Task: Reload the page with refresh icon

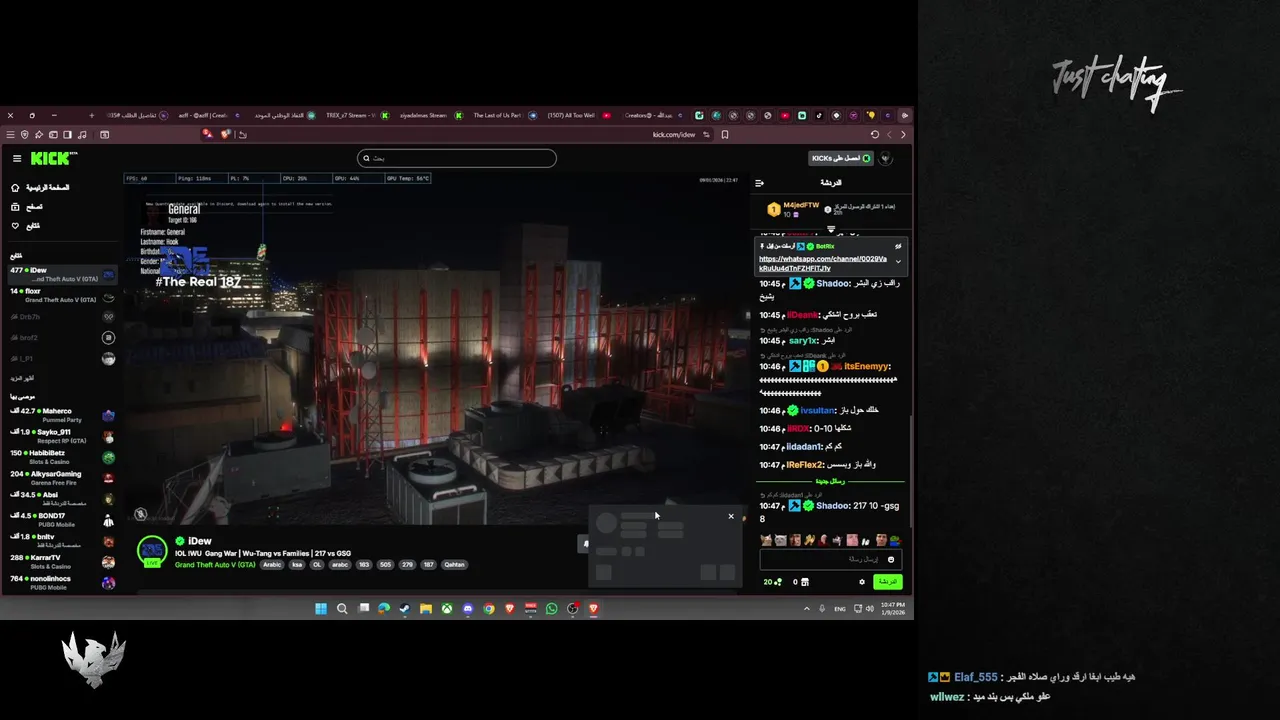Action: 875,135
